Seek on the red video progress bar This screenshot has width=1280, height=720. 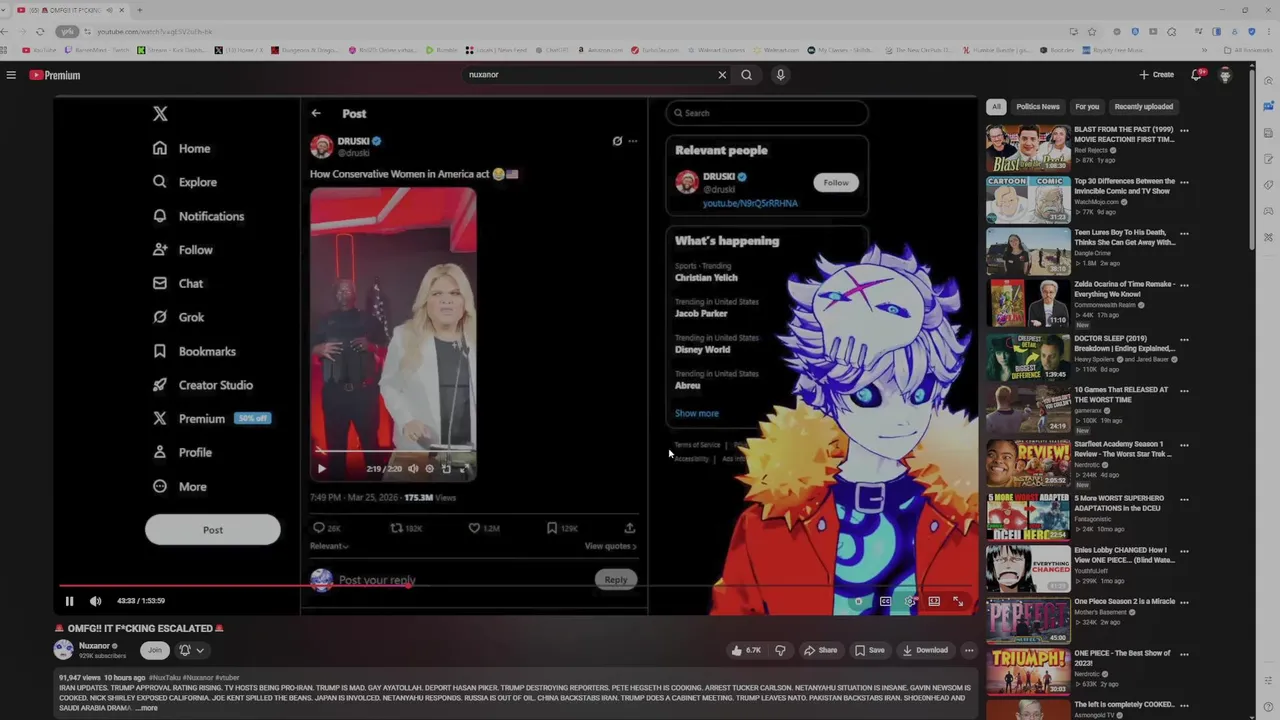(515, 586)
